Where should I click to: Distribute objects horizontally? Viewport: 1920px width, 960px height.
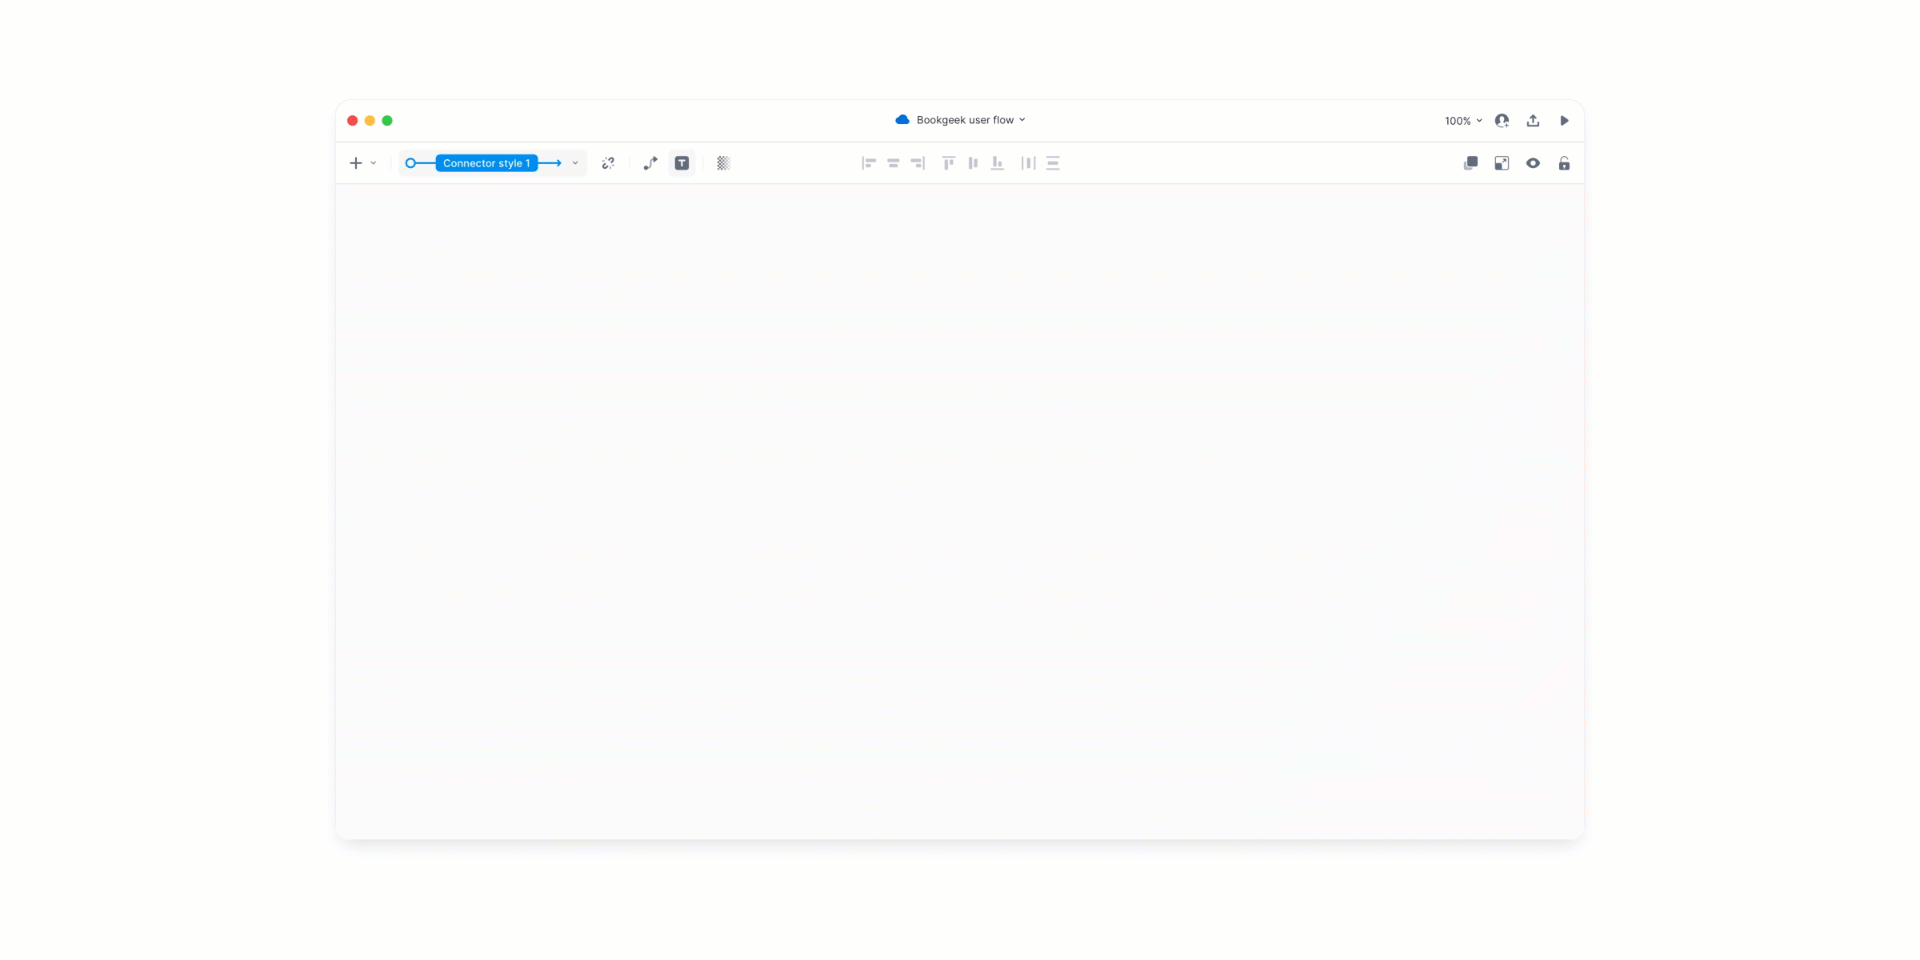pos(1028,163)
